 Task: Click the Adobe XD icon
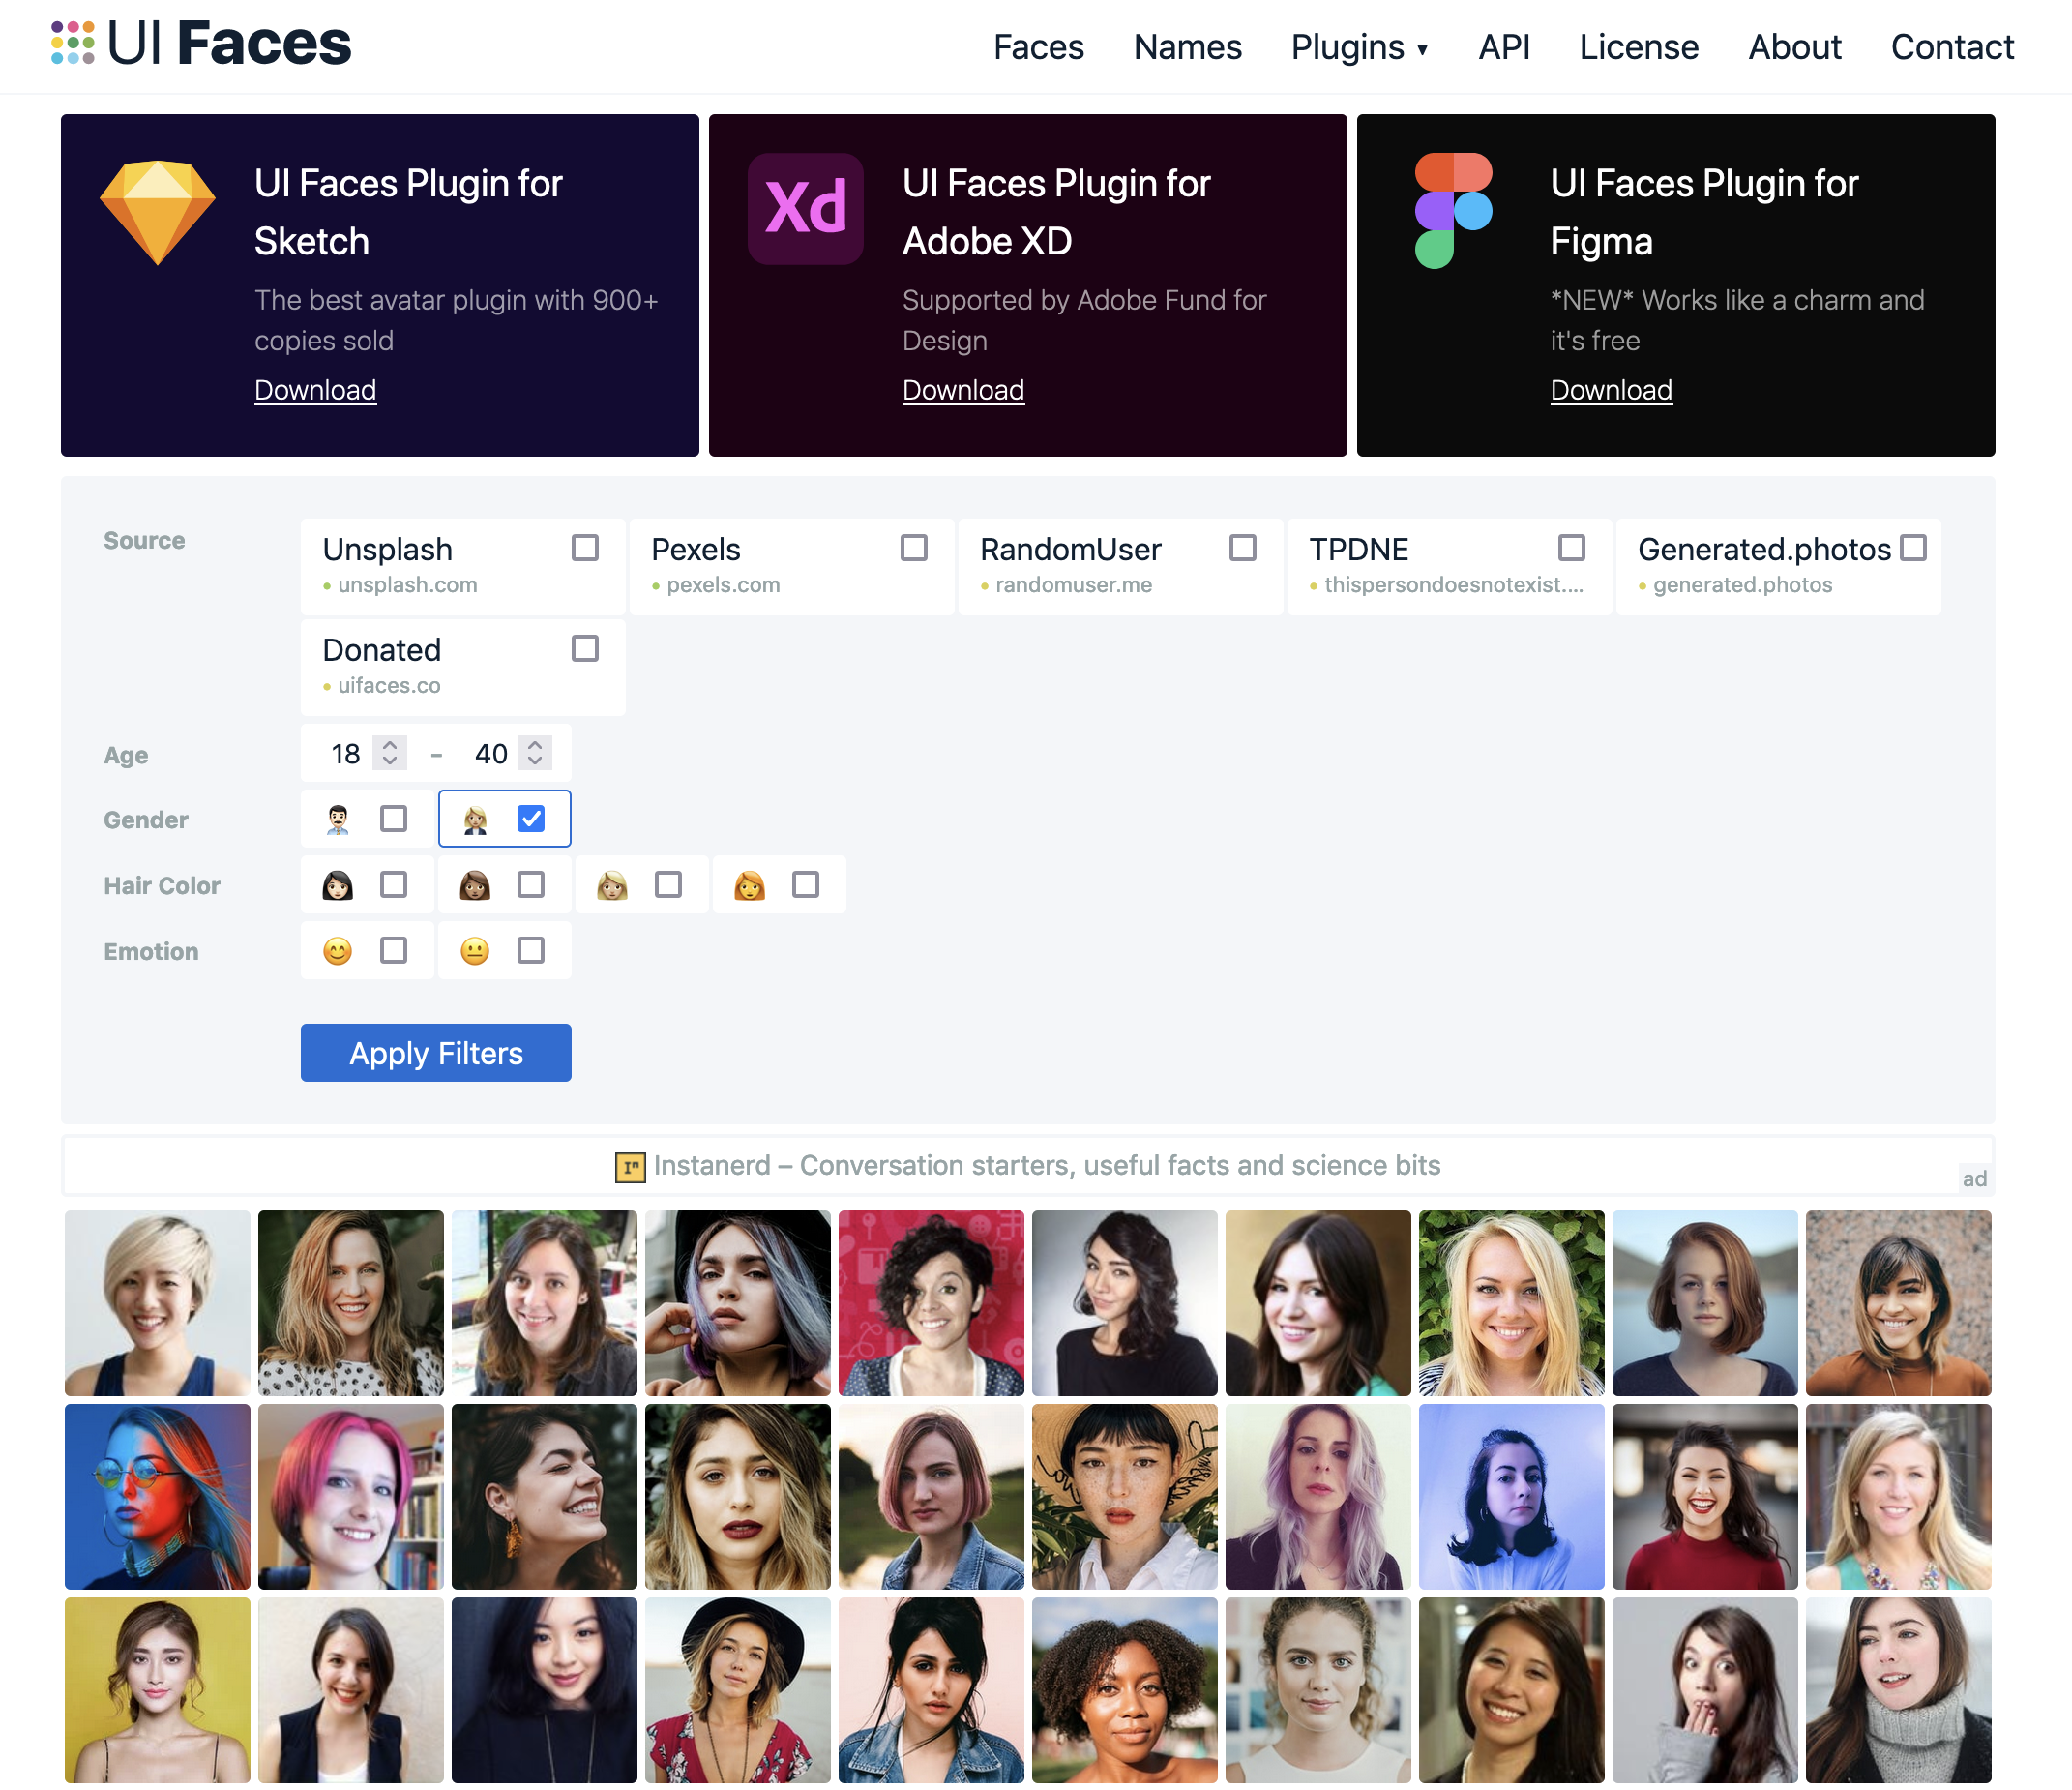click(x=806, y=209)
